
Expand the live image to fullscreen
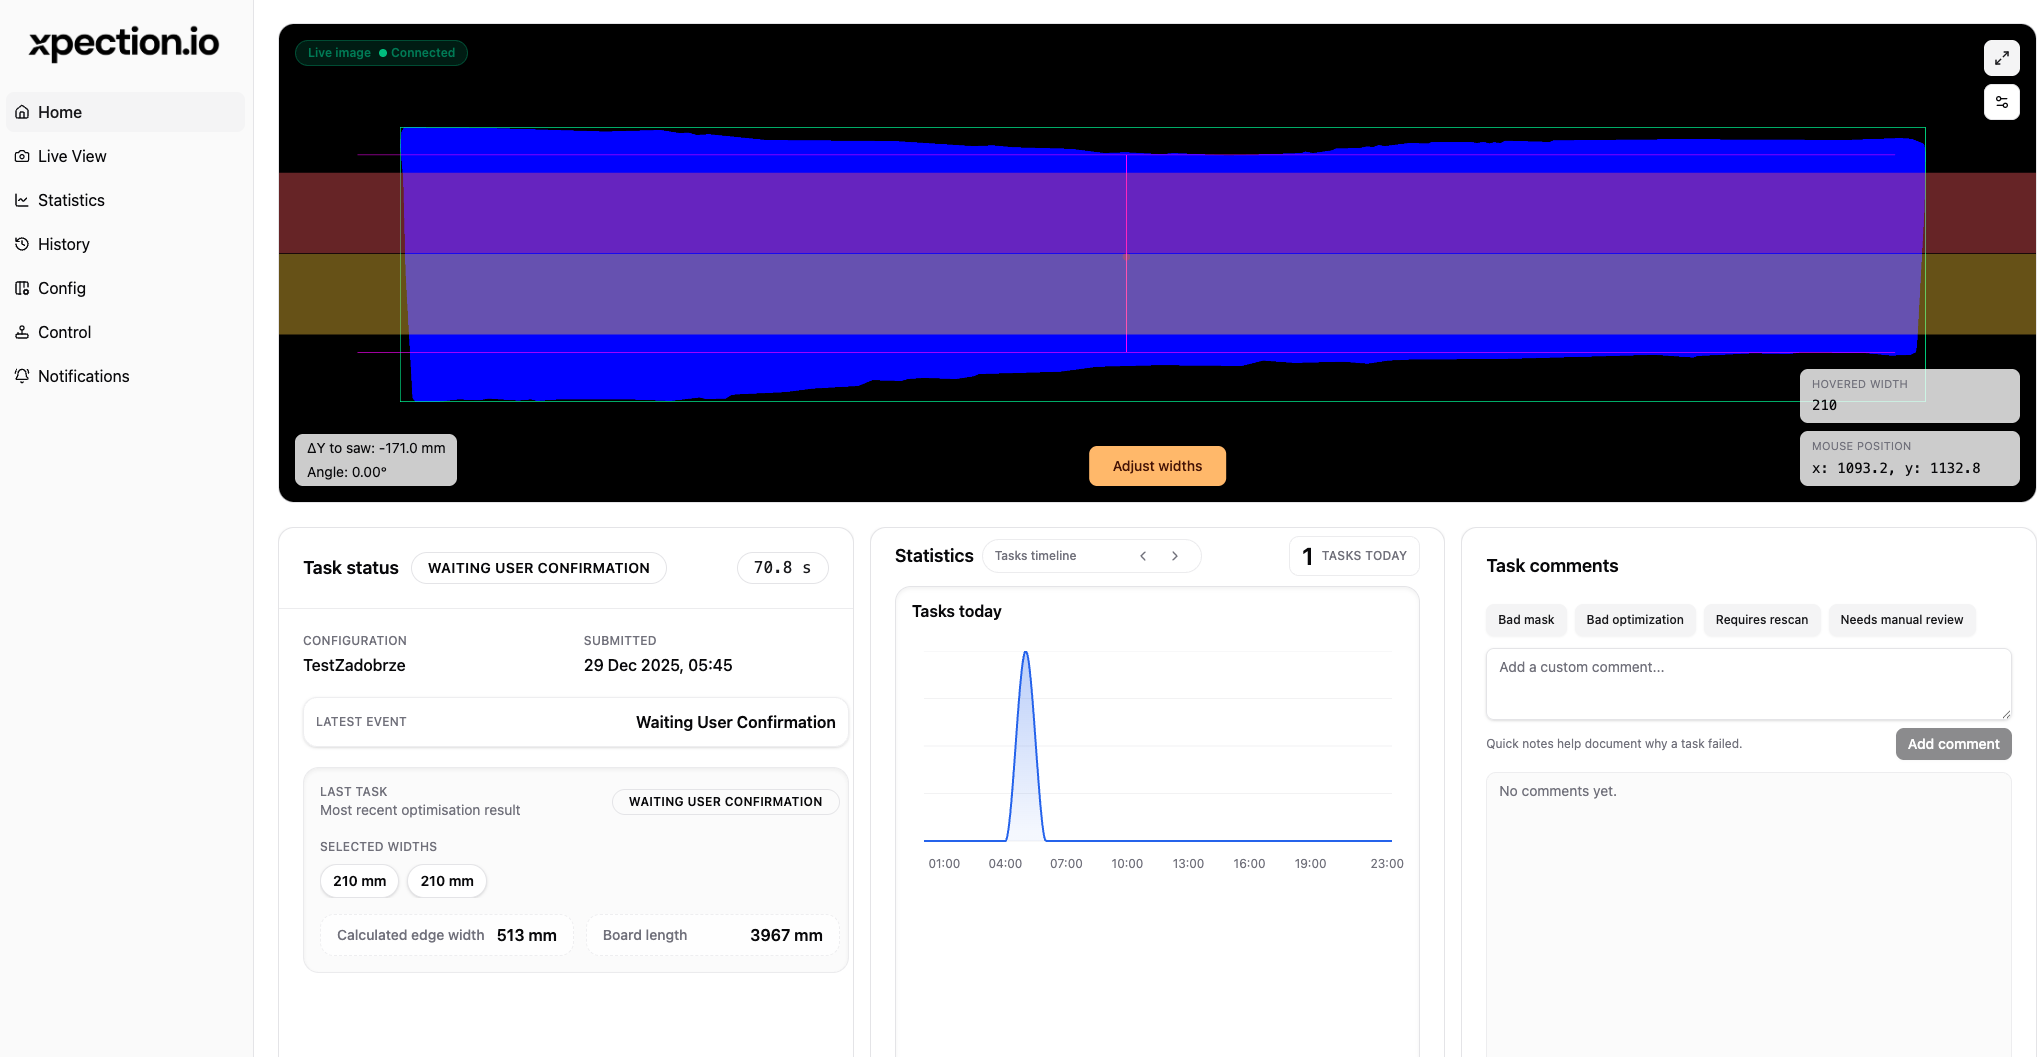(x=2001, y=57)
